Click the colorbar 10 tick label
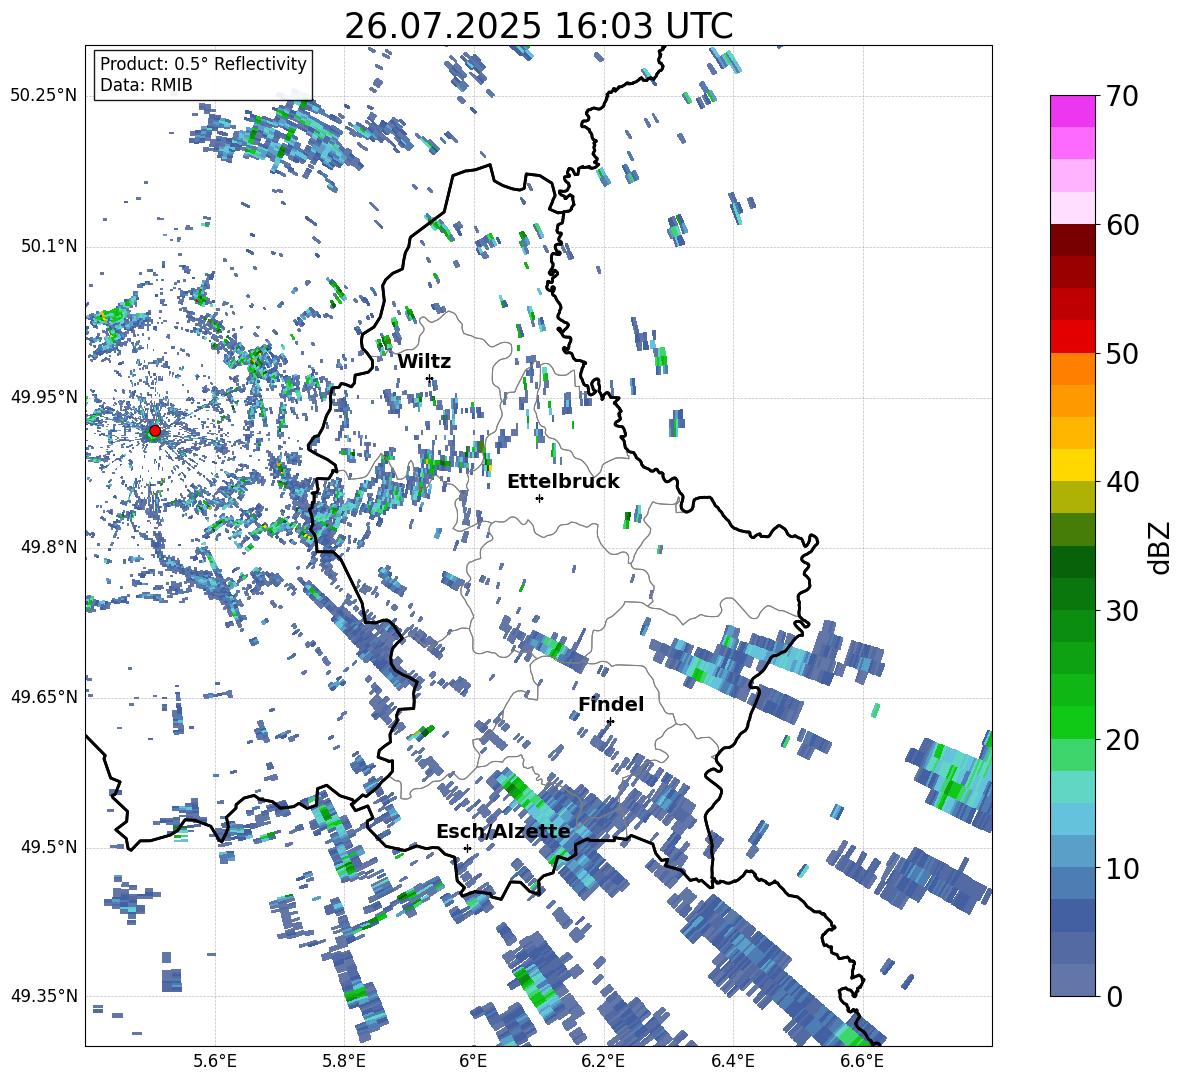1184x1081 pixels. click(x=1123, y=868)
